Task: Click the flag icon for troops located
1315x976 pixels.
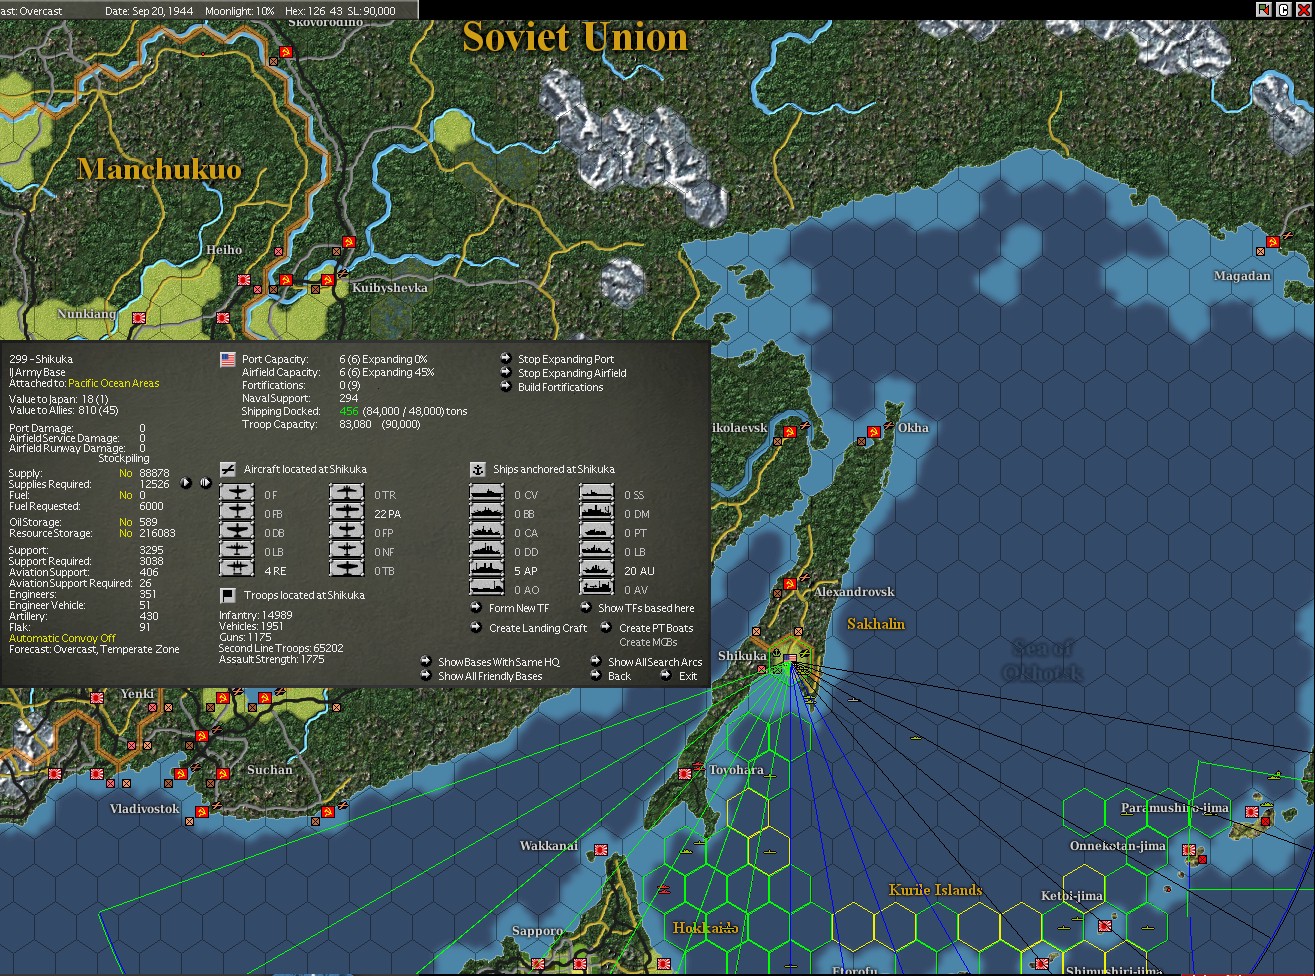Action: (x=227, y=595)
